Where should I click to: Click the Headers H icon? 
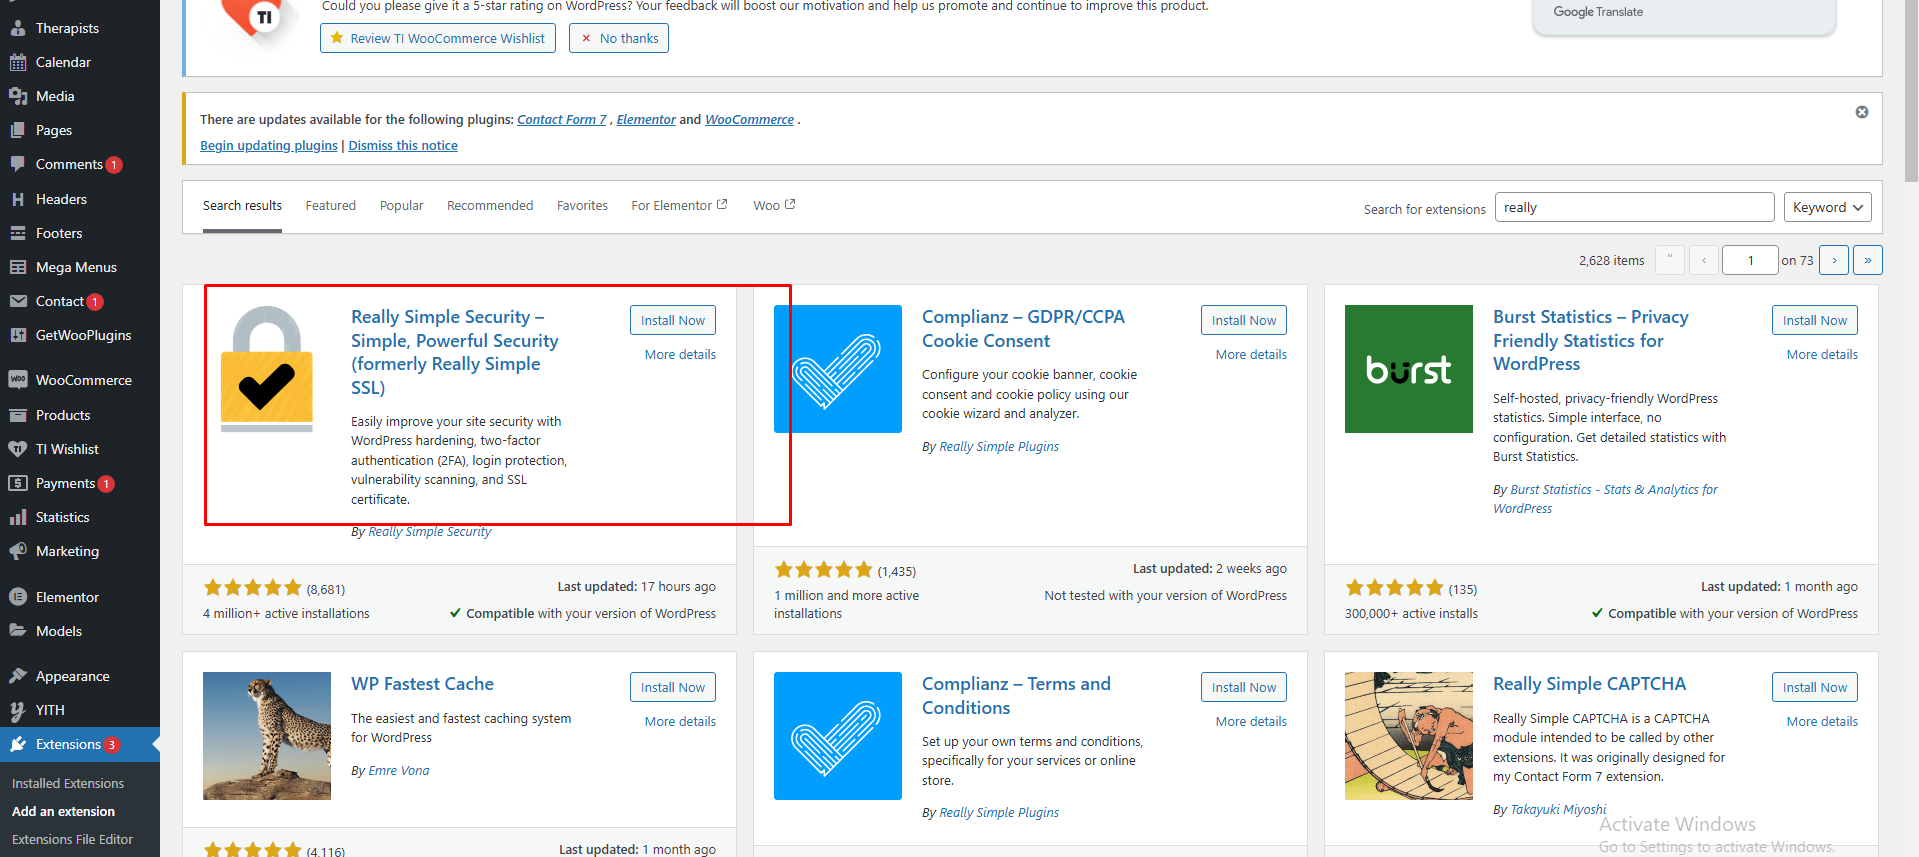18,199
